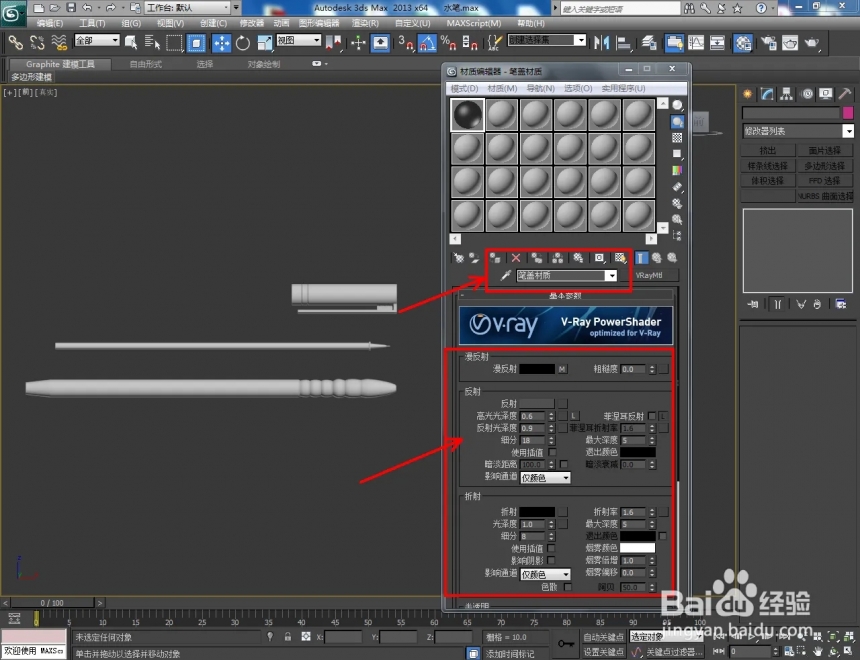Screen dimensions: 860x660
Task: Open the Hierarchy command panel tab
Action: pyautogui.click(x=787, y=94)
